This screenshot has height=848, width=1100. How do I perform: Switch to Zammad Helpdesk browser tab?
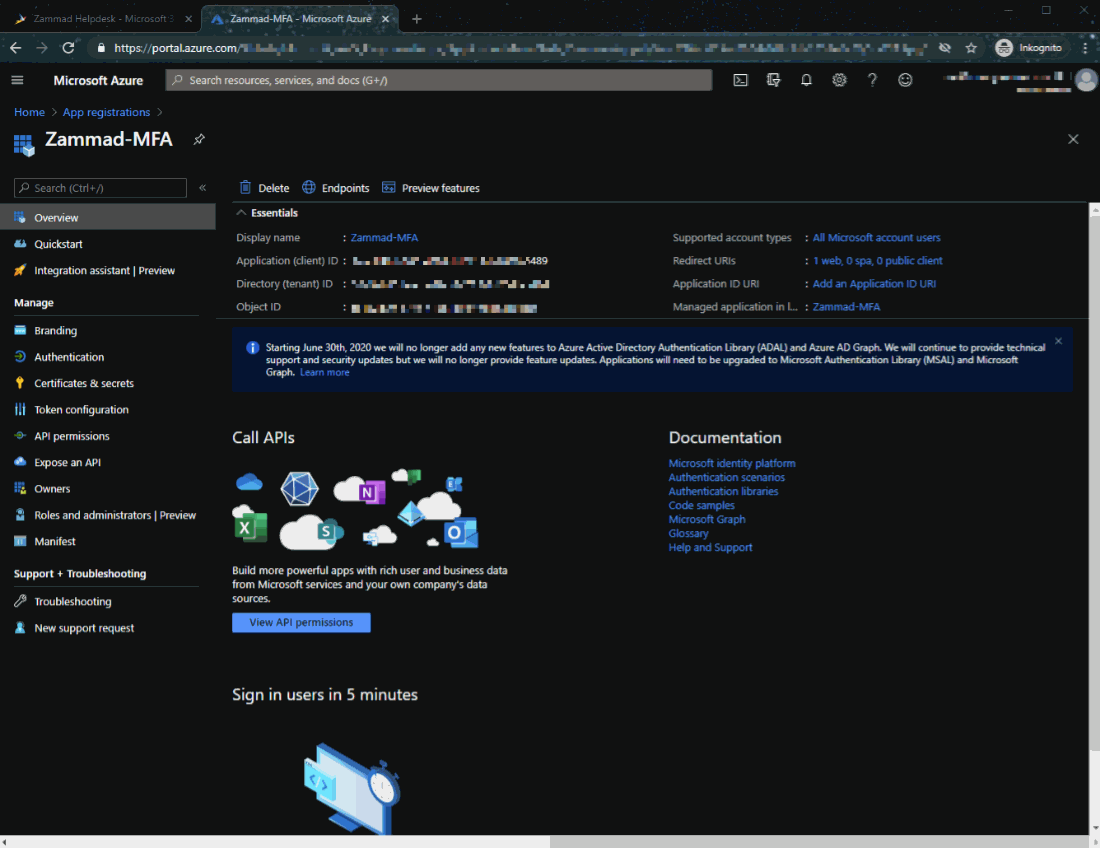point(102,19)
